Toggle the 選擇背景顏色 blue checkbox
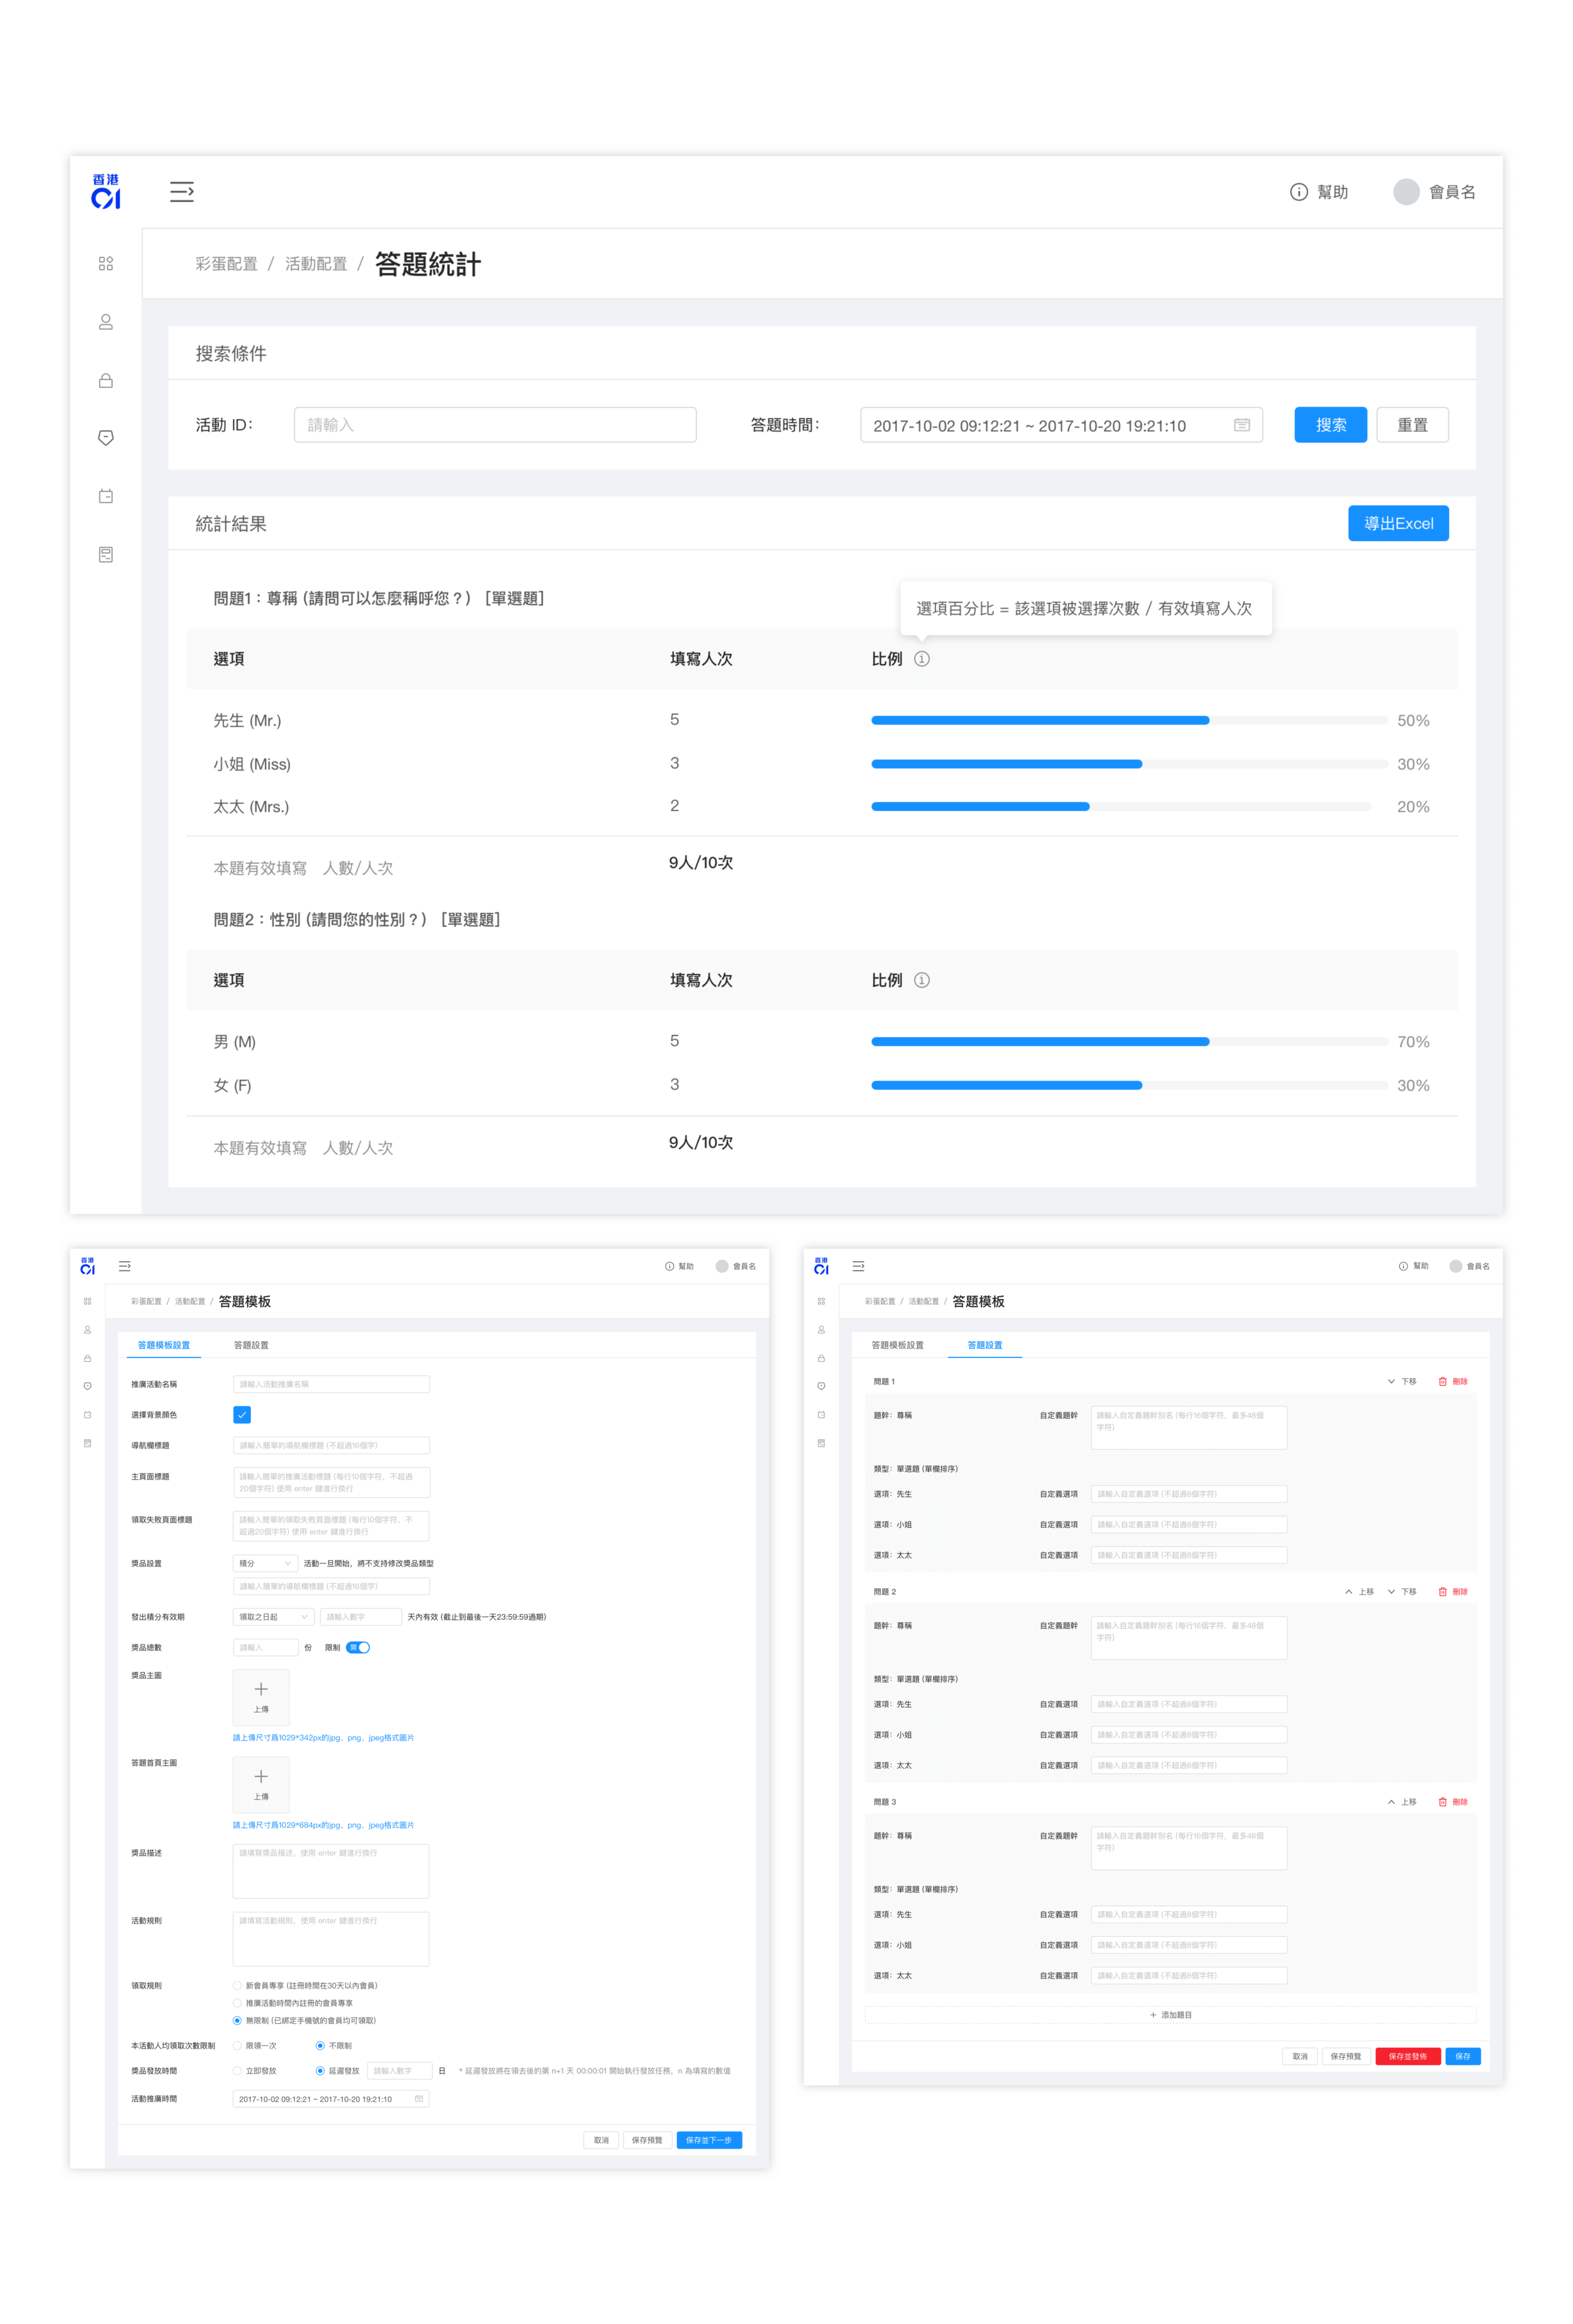The width and height of the screenshot is (1573, 2324). (242, 1414)
